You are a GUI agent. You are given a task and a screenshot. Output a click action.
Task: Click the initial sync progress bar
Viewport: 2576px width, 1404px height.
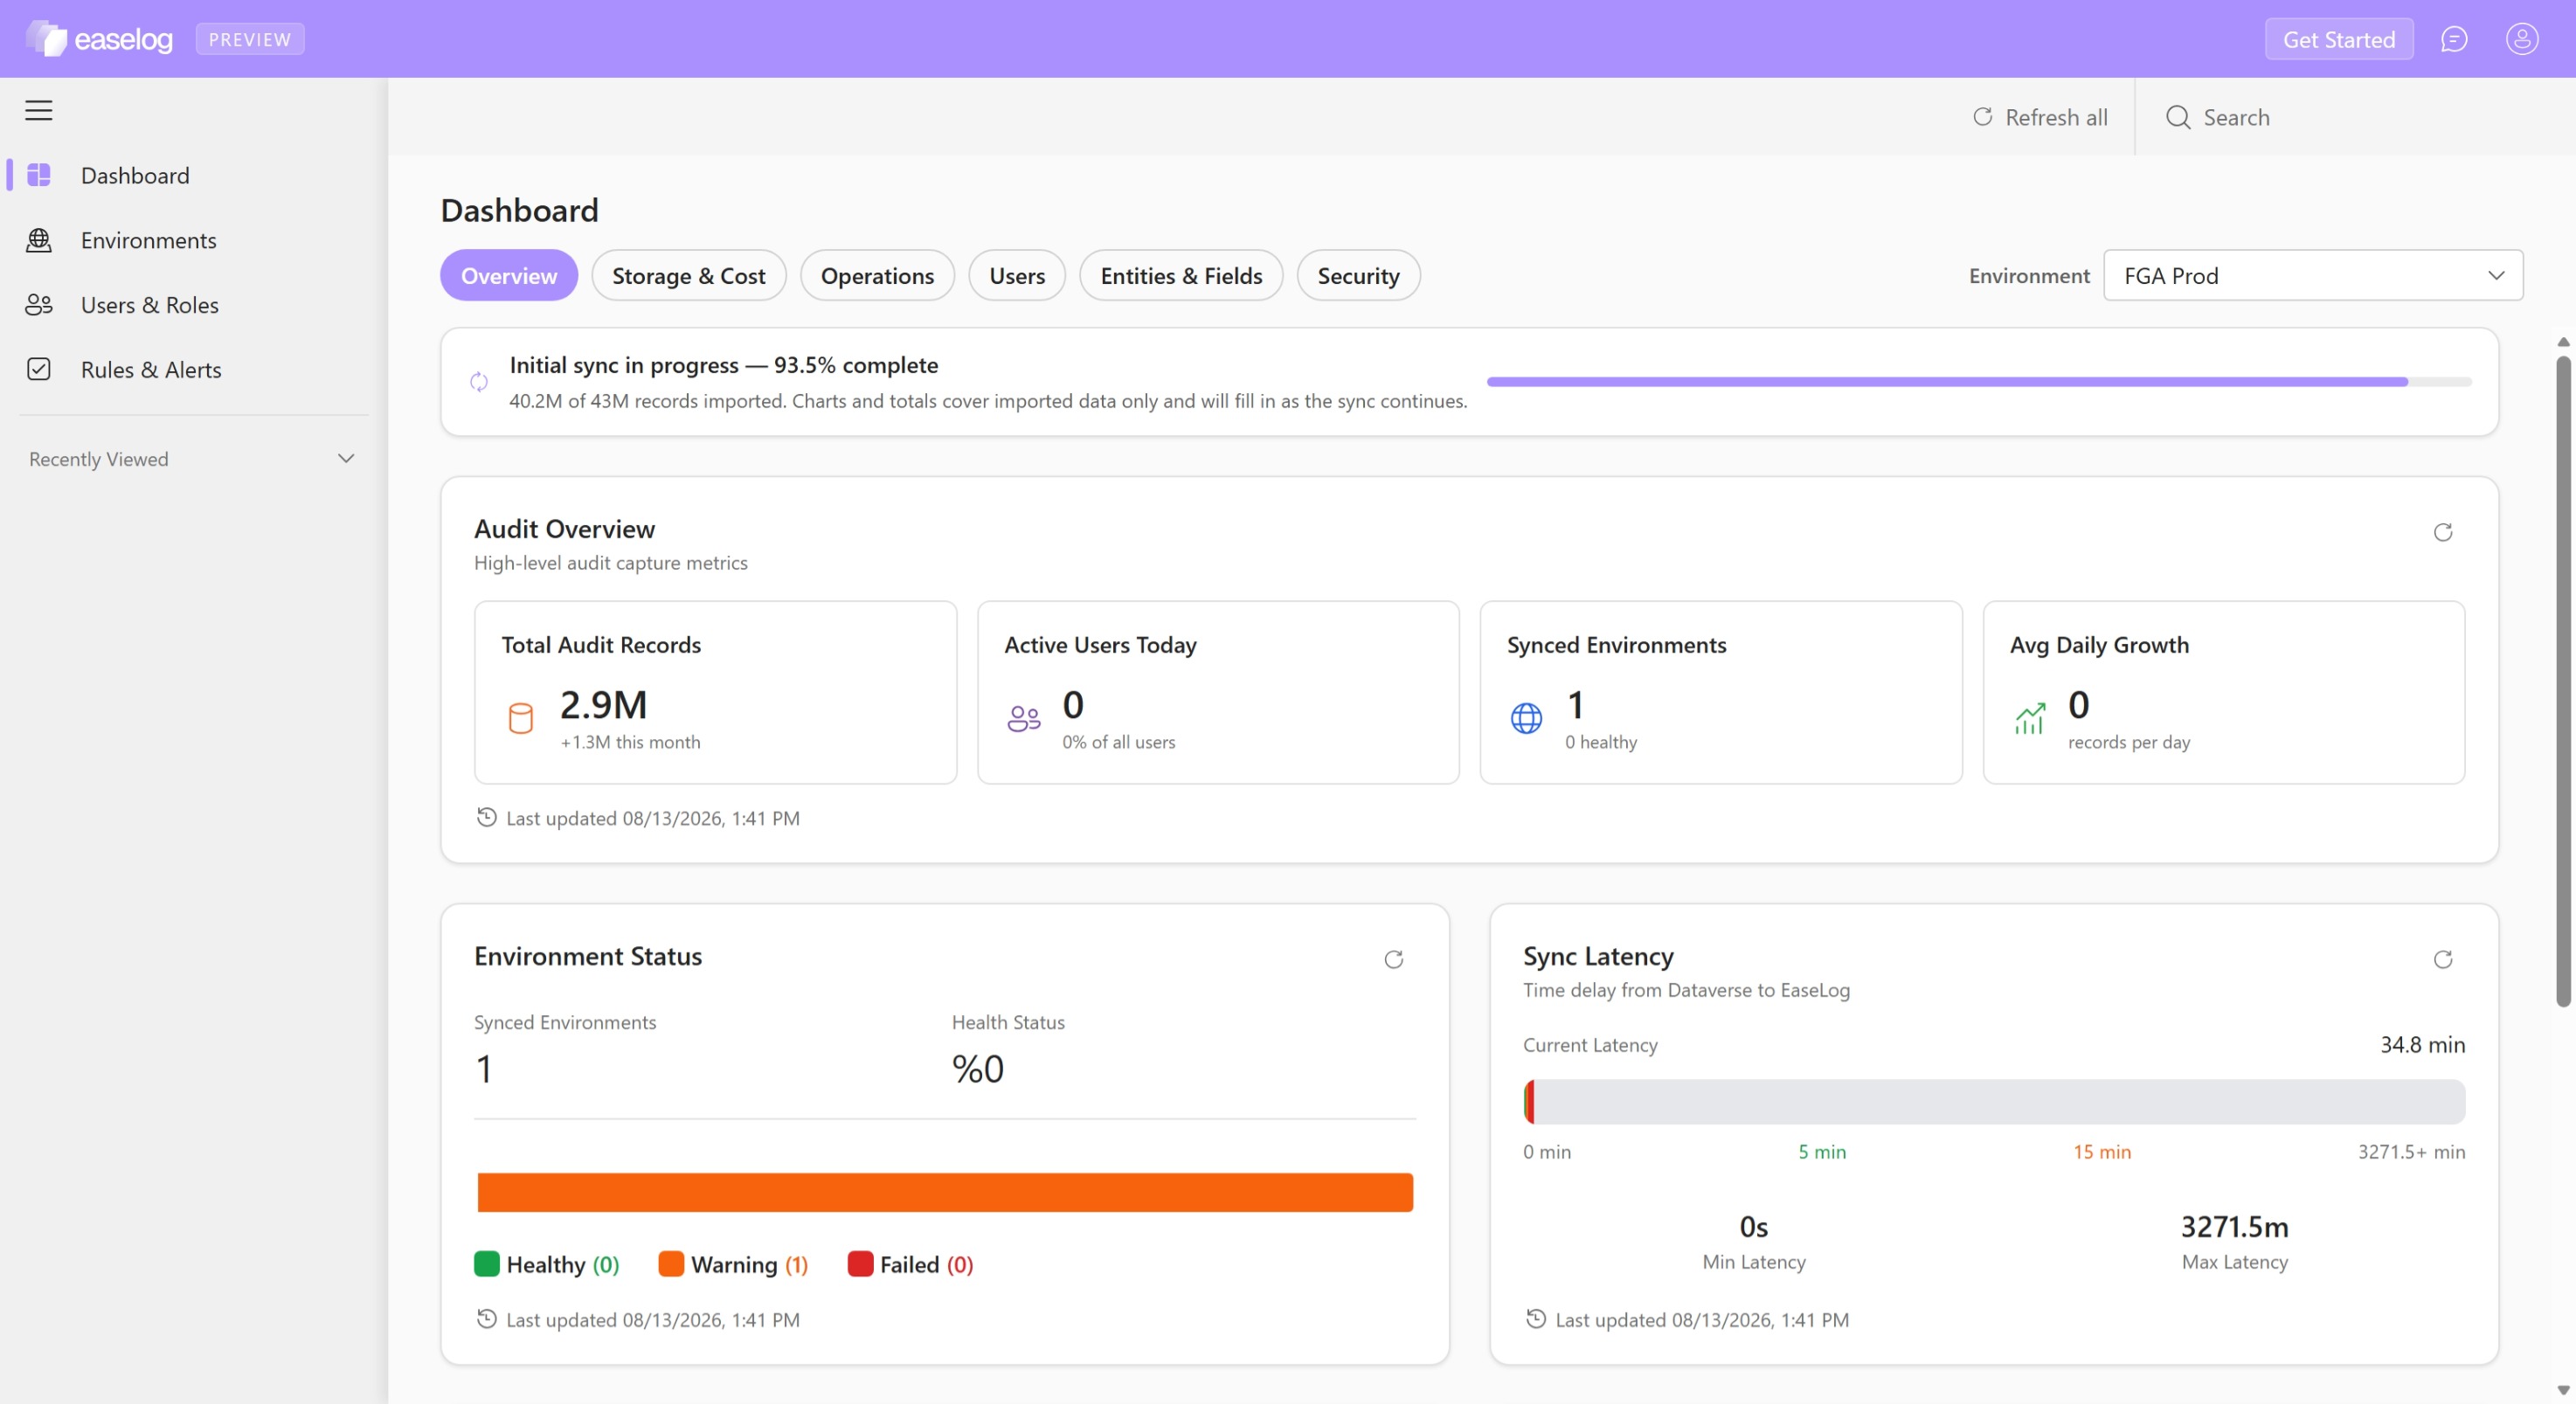coord(1979,382)
